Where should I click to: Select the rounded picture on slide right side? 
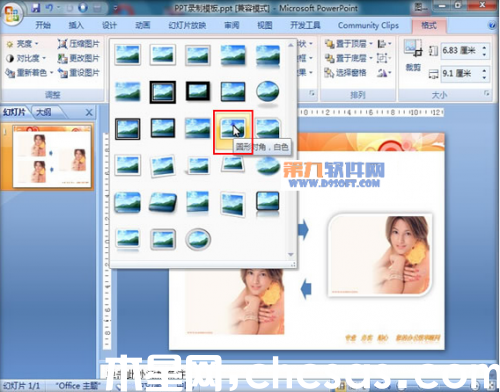click(380, 255)
